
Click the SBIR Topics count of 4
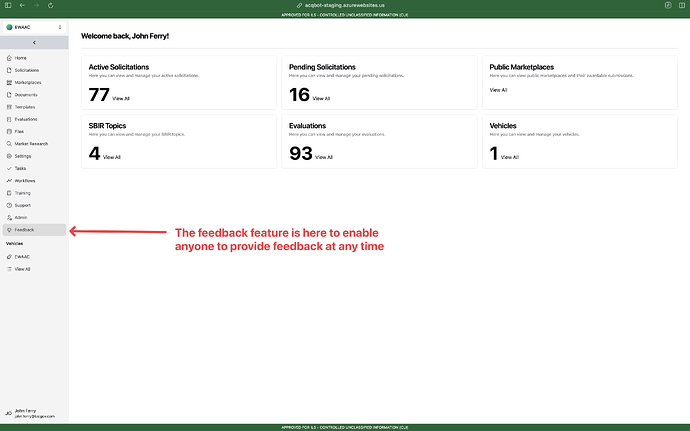click(x=94, y=154)
